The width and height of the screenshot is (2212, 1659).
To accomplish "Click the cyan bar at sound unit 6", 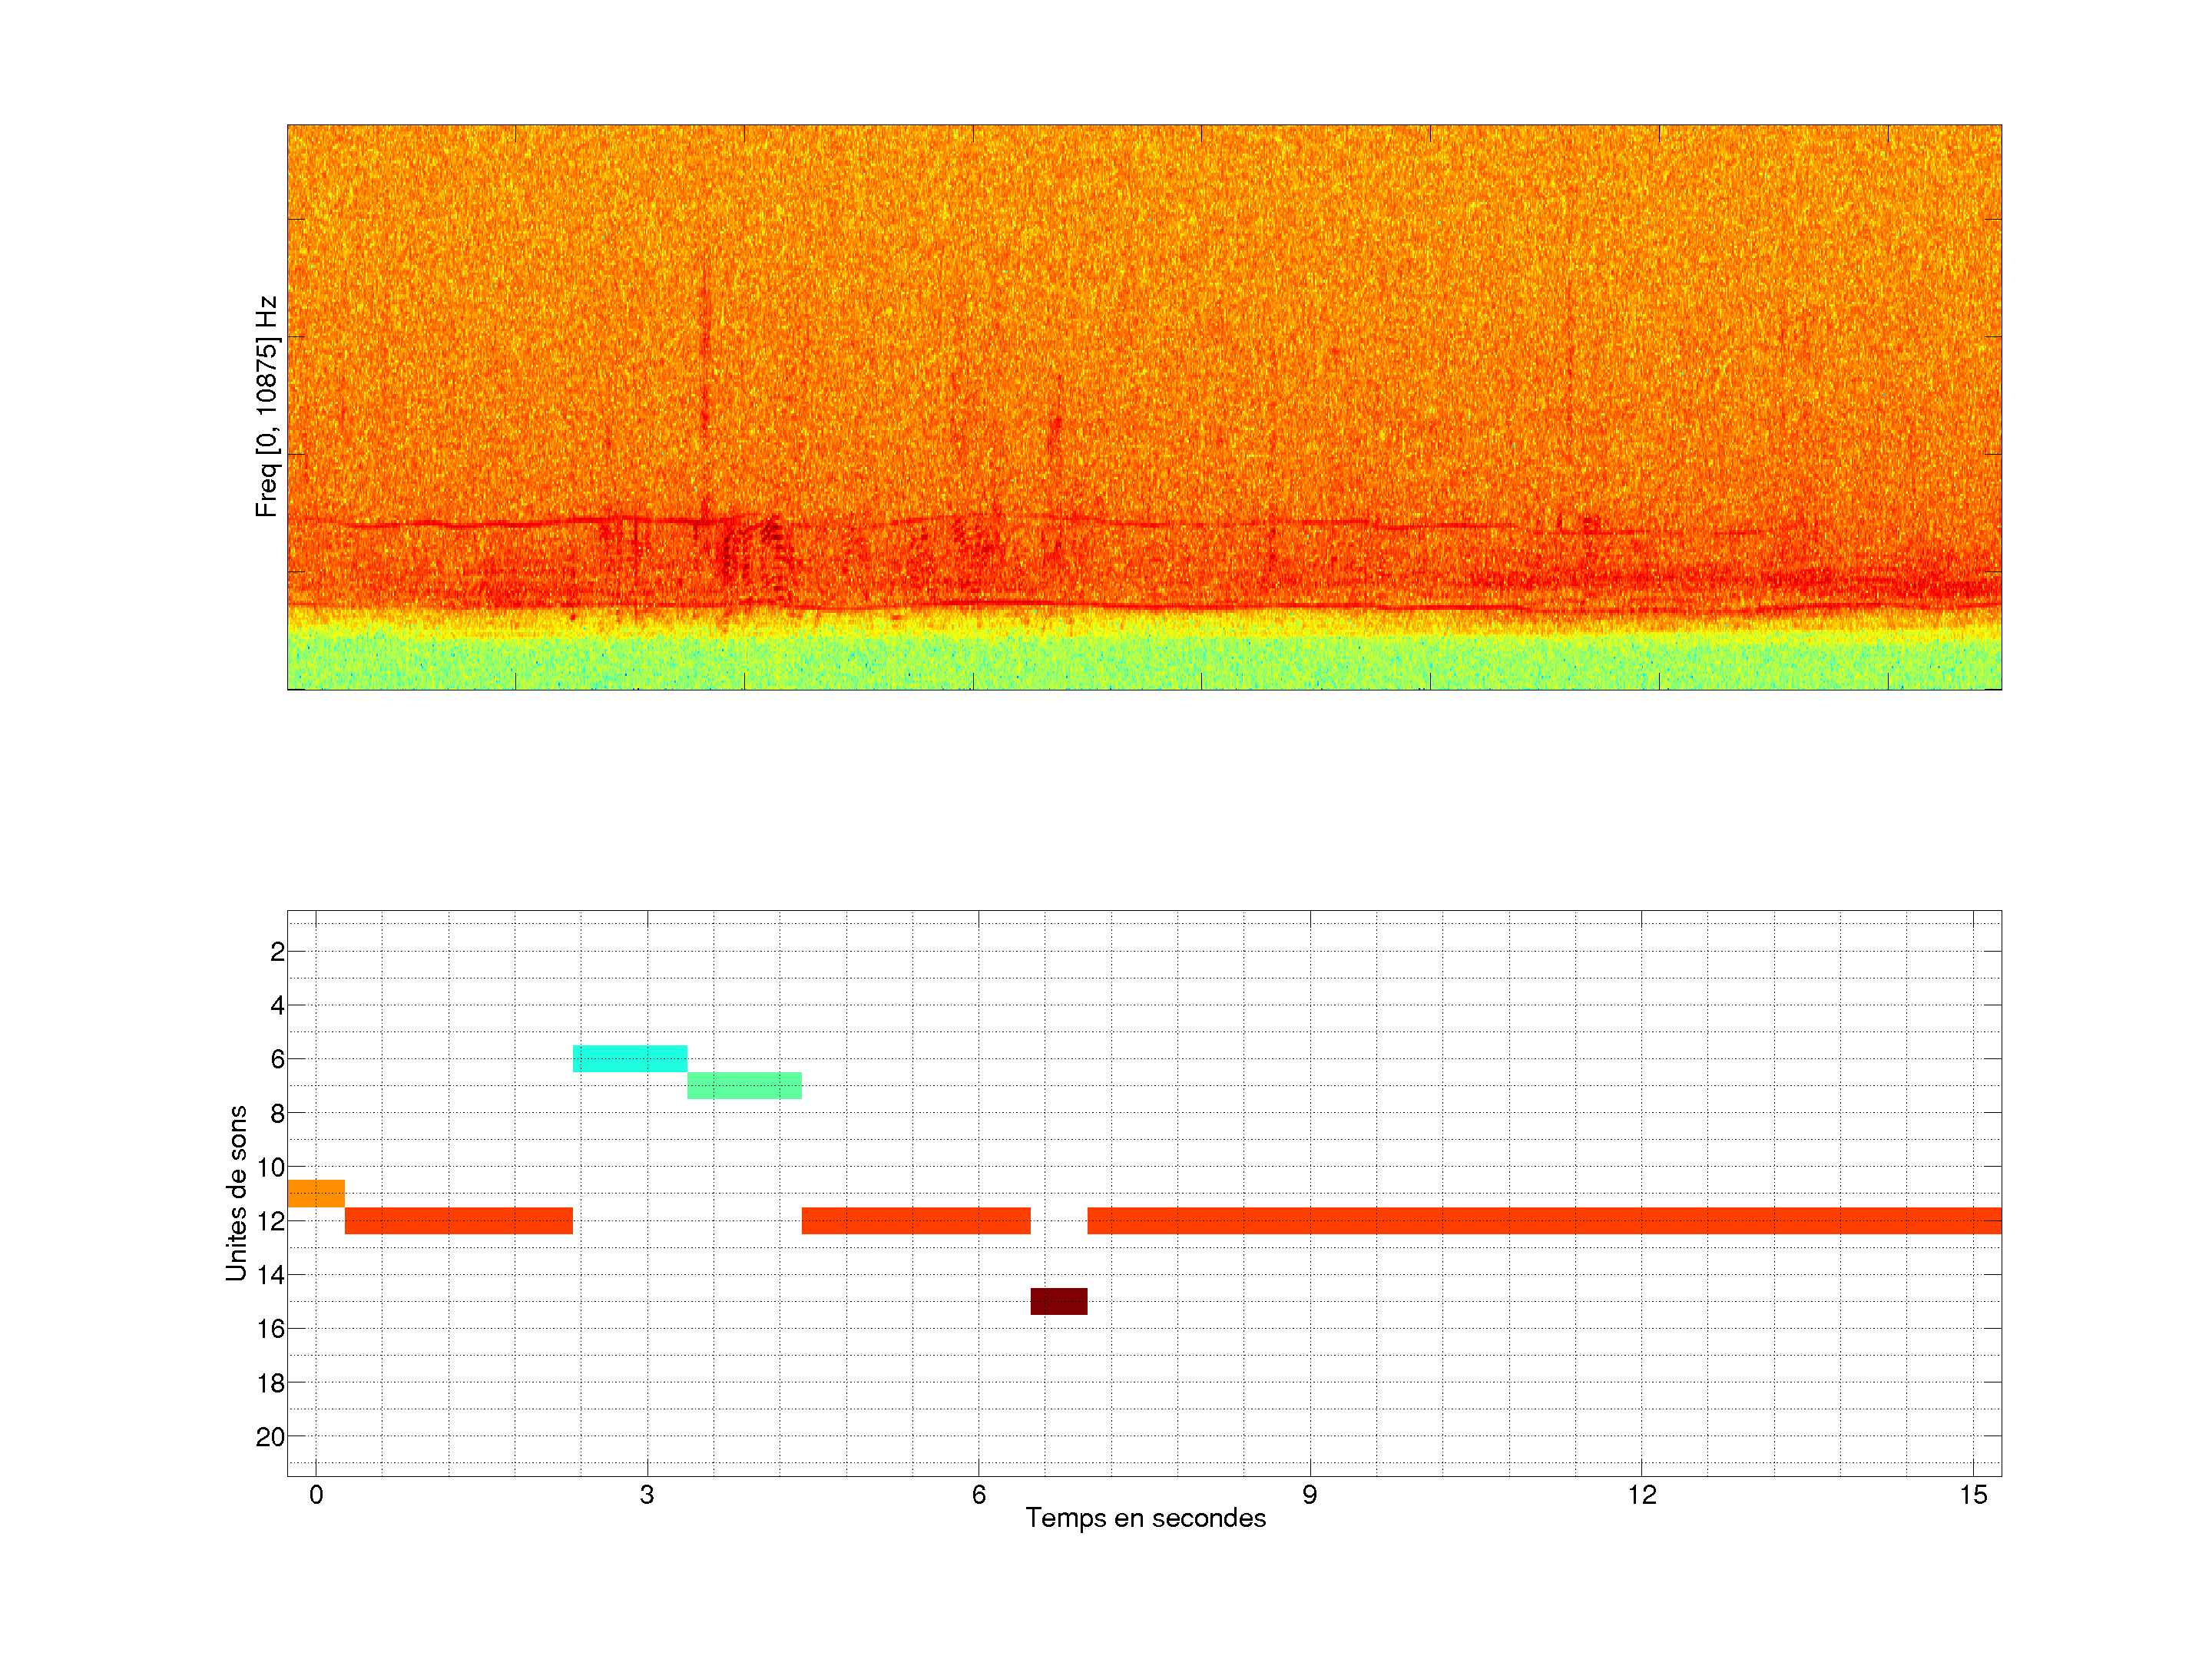I will click(629, 1058).
